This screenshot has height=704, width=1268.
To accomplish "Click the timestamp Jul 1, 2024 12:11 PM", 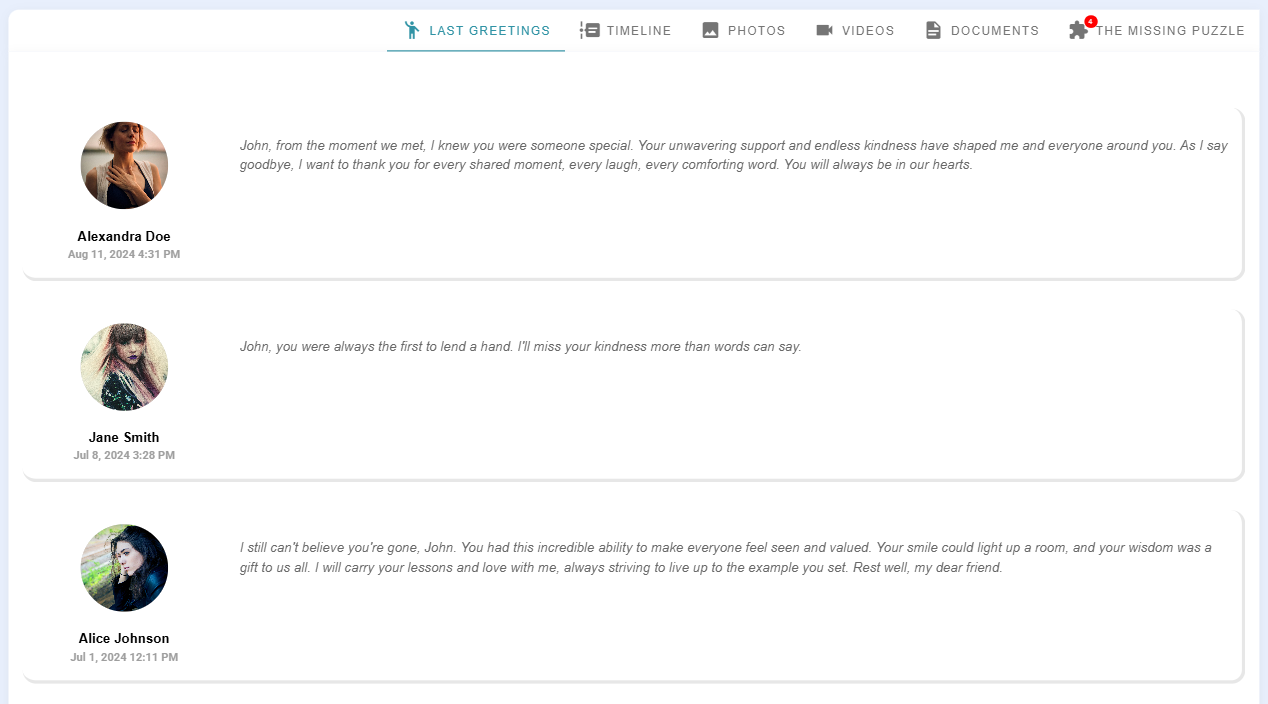I will coord(124,658).
